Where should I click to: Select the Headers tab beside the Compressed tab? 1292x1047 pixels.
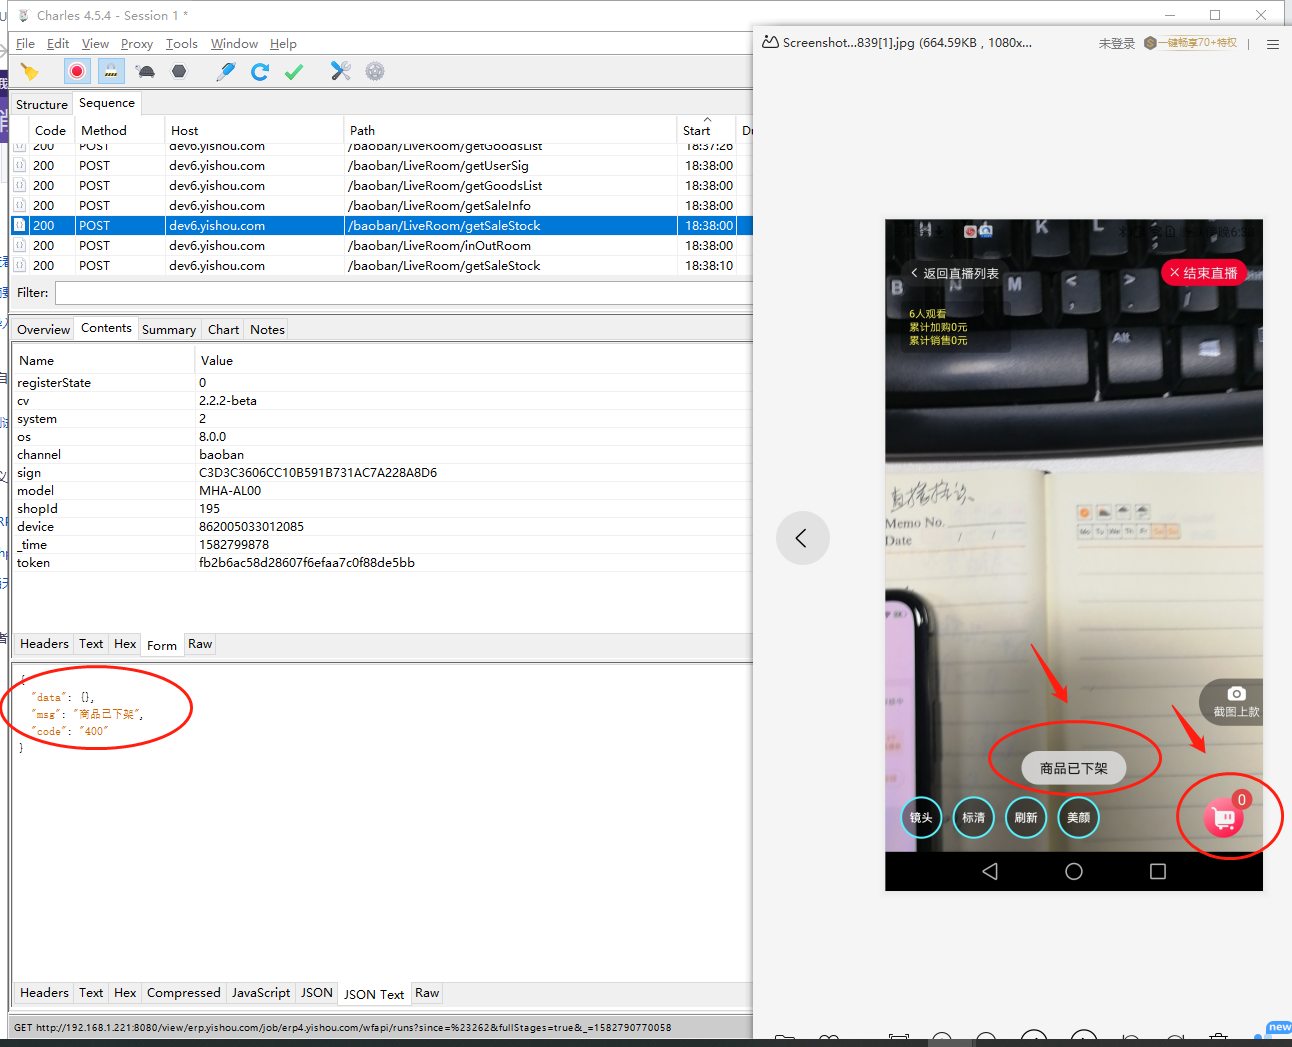pyautogui.click(x=44, y=993)
